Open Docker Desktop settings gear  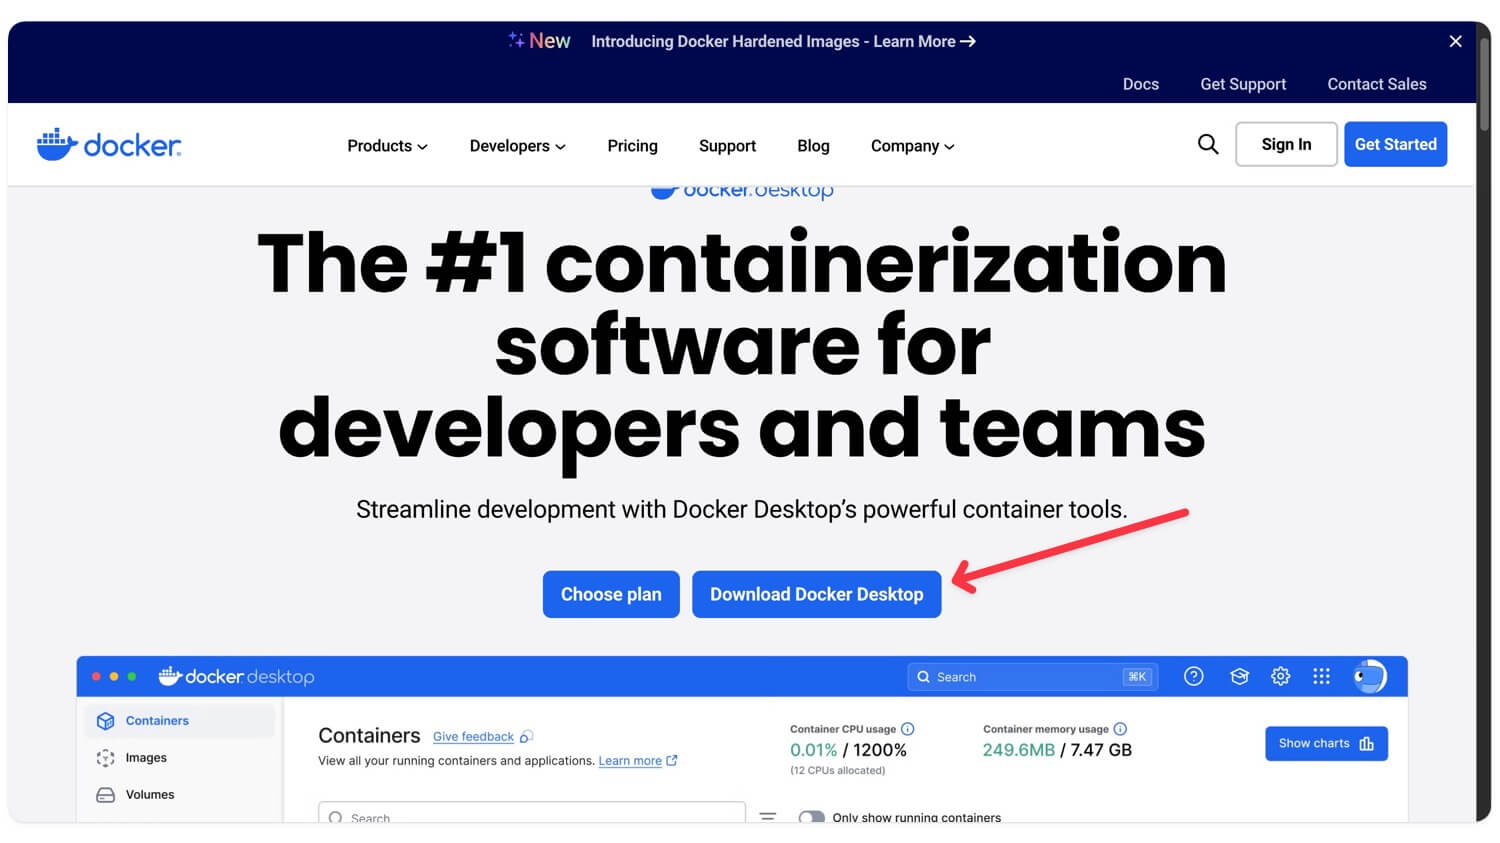point(1280,676)
